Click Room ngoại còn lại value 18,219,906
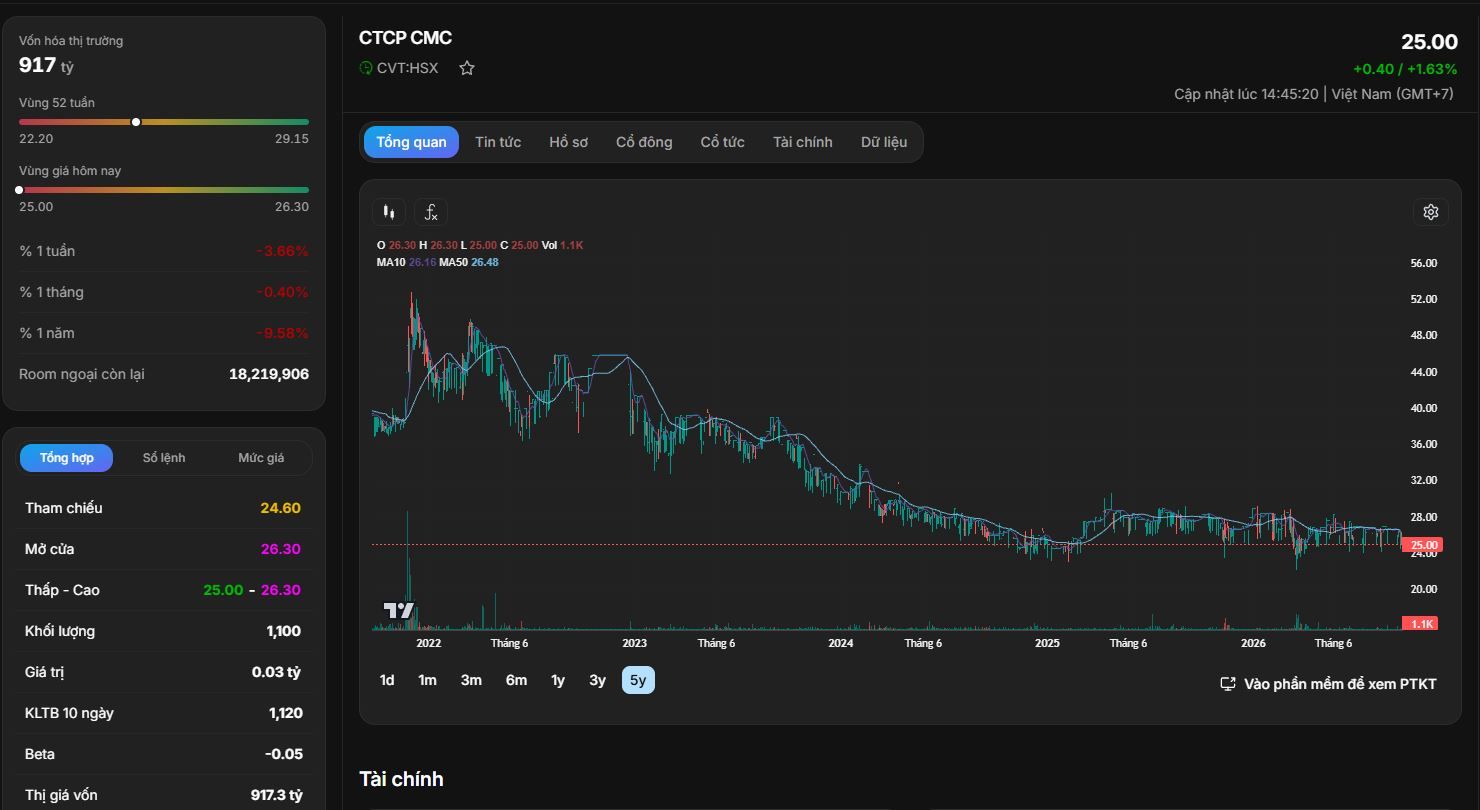The width and height of the screenshot is (1480, 810). (269, 374)
